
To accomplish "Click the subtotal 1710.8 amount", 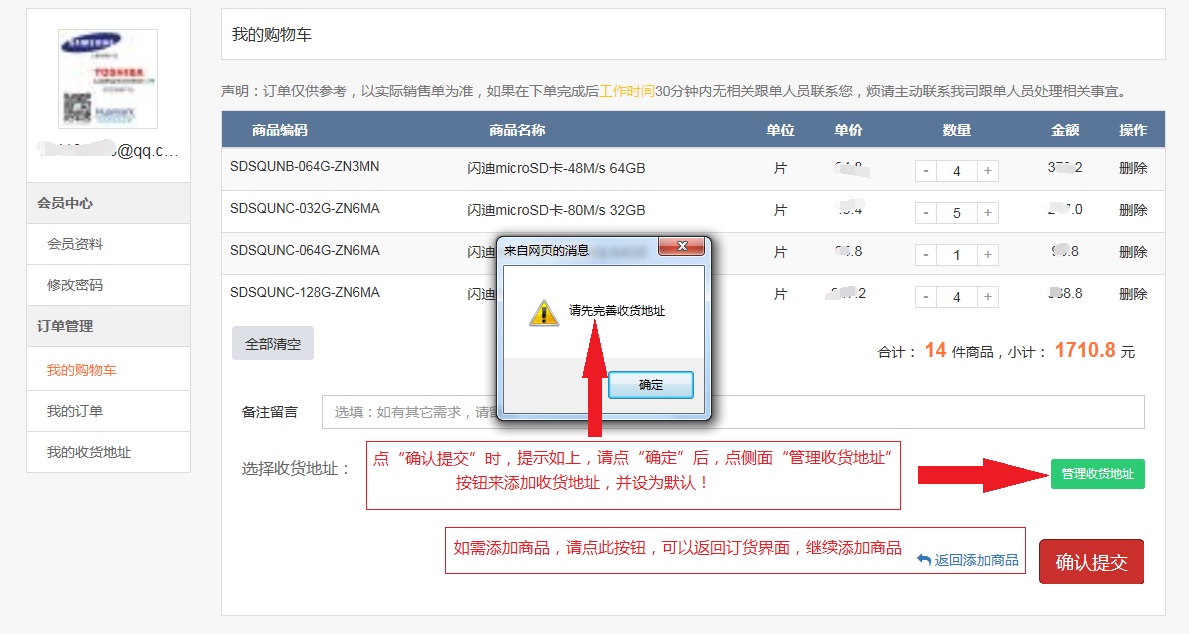I will tap(1084, 350).
